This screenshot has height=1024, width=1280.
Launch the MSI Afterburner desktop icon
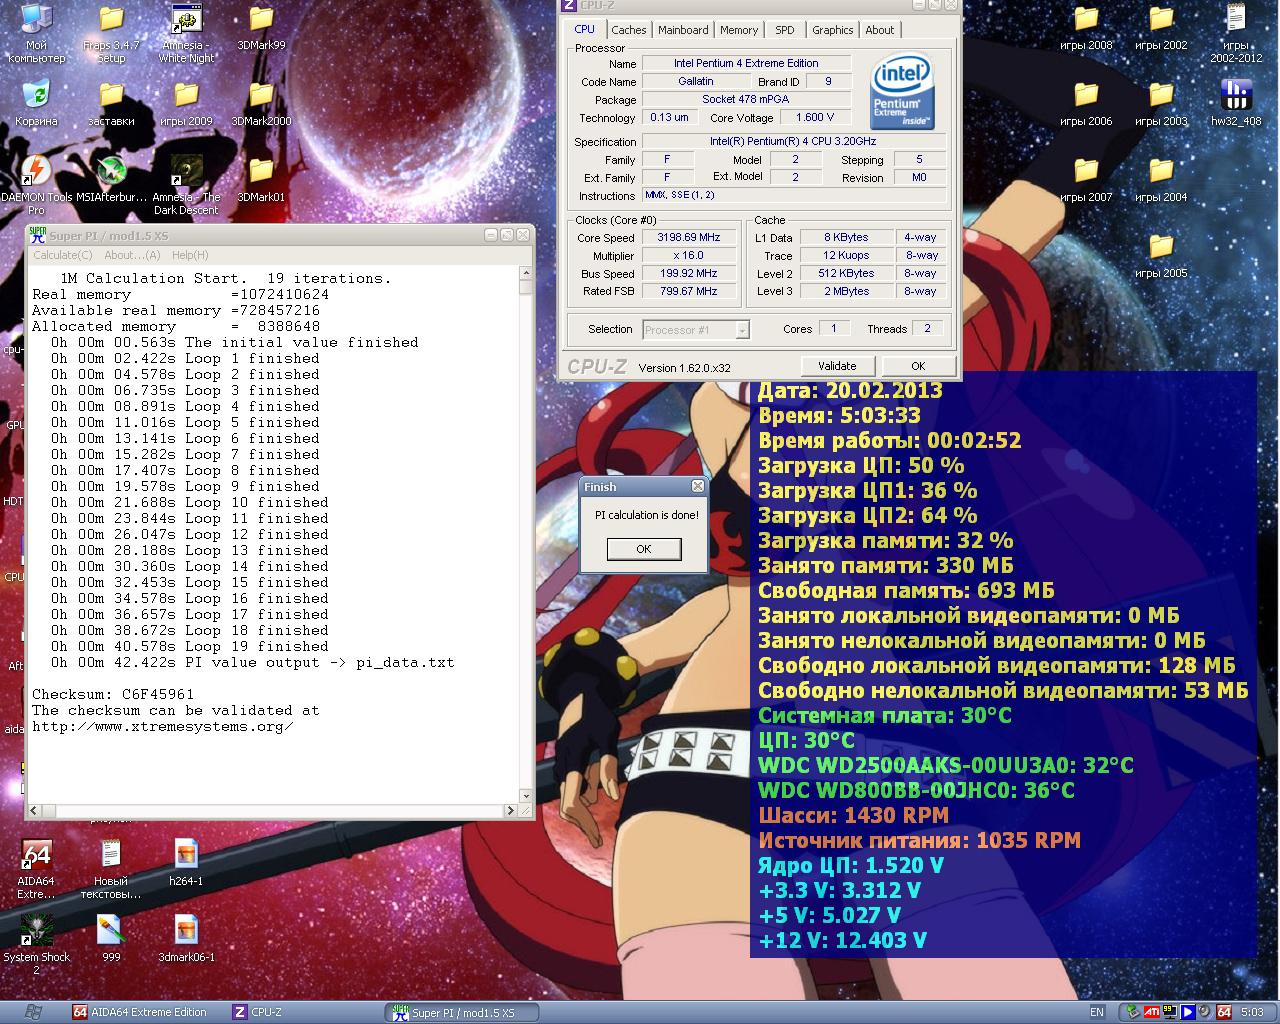click(111, 179)
